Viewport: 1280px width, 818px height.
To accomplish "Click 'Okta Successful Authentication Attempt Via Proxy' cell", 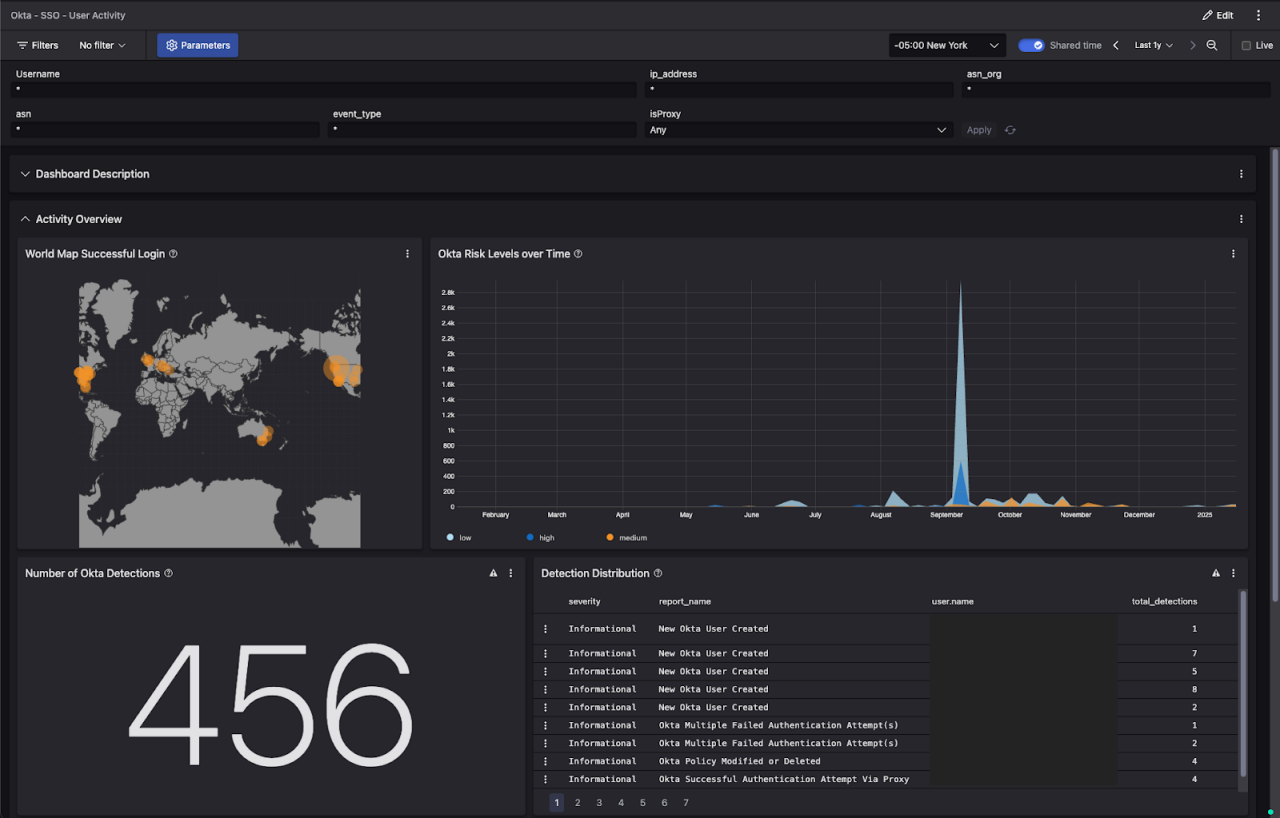I will [784, 779].
